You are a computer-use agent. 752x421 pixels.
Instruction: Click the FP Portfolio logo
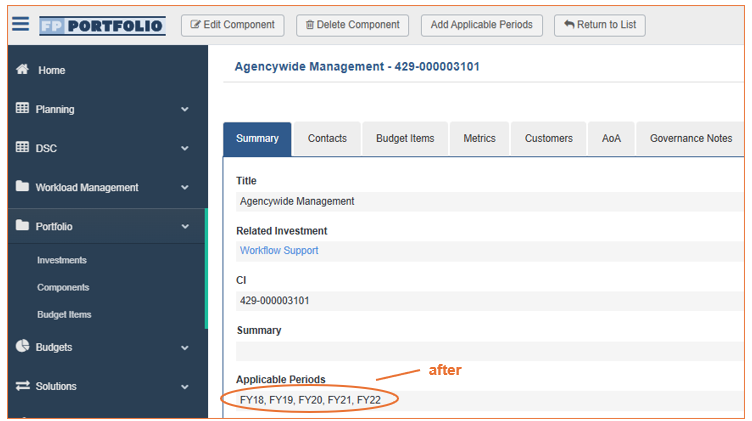[x=103, y=25]
